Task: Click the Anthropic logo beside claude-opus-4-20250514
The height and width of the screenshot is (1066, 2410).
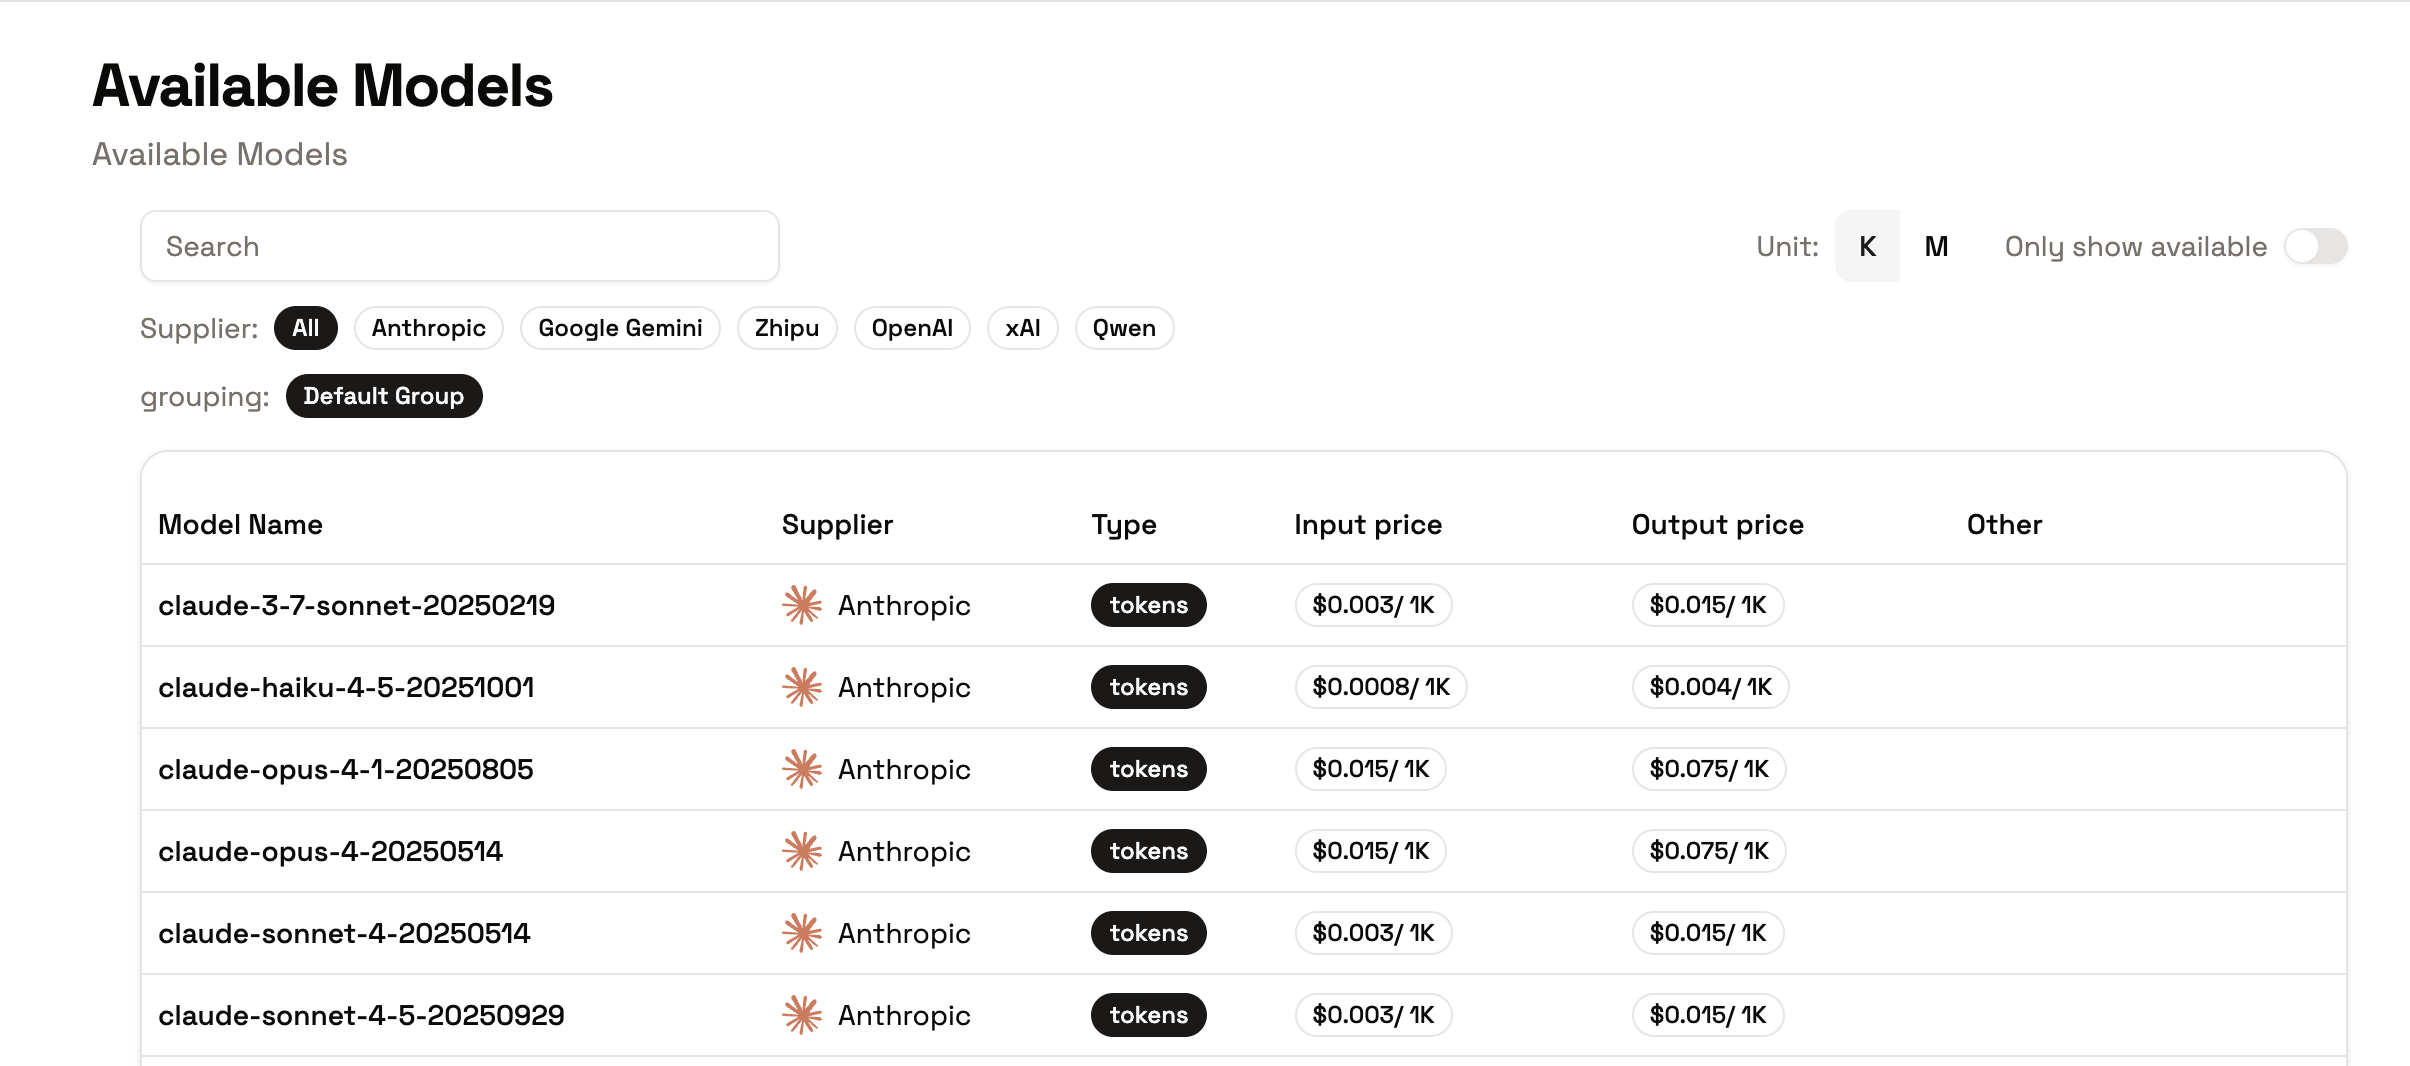Action: point(801,851)
